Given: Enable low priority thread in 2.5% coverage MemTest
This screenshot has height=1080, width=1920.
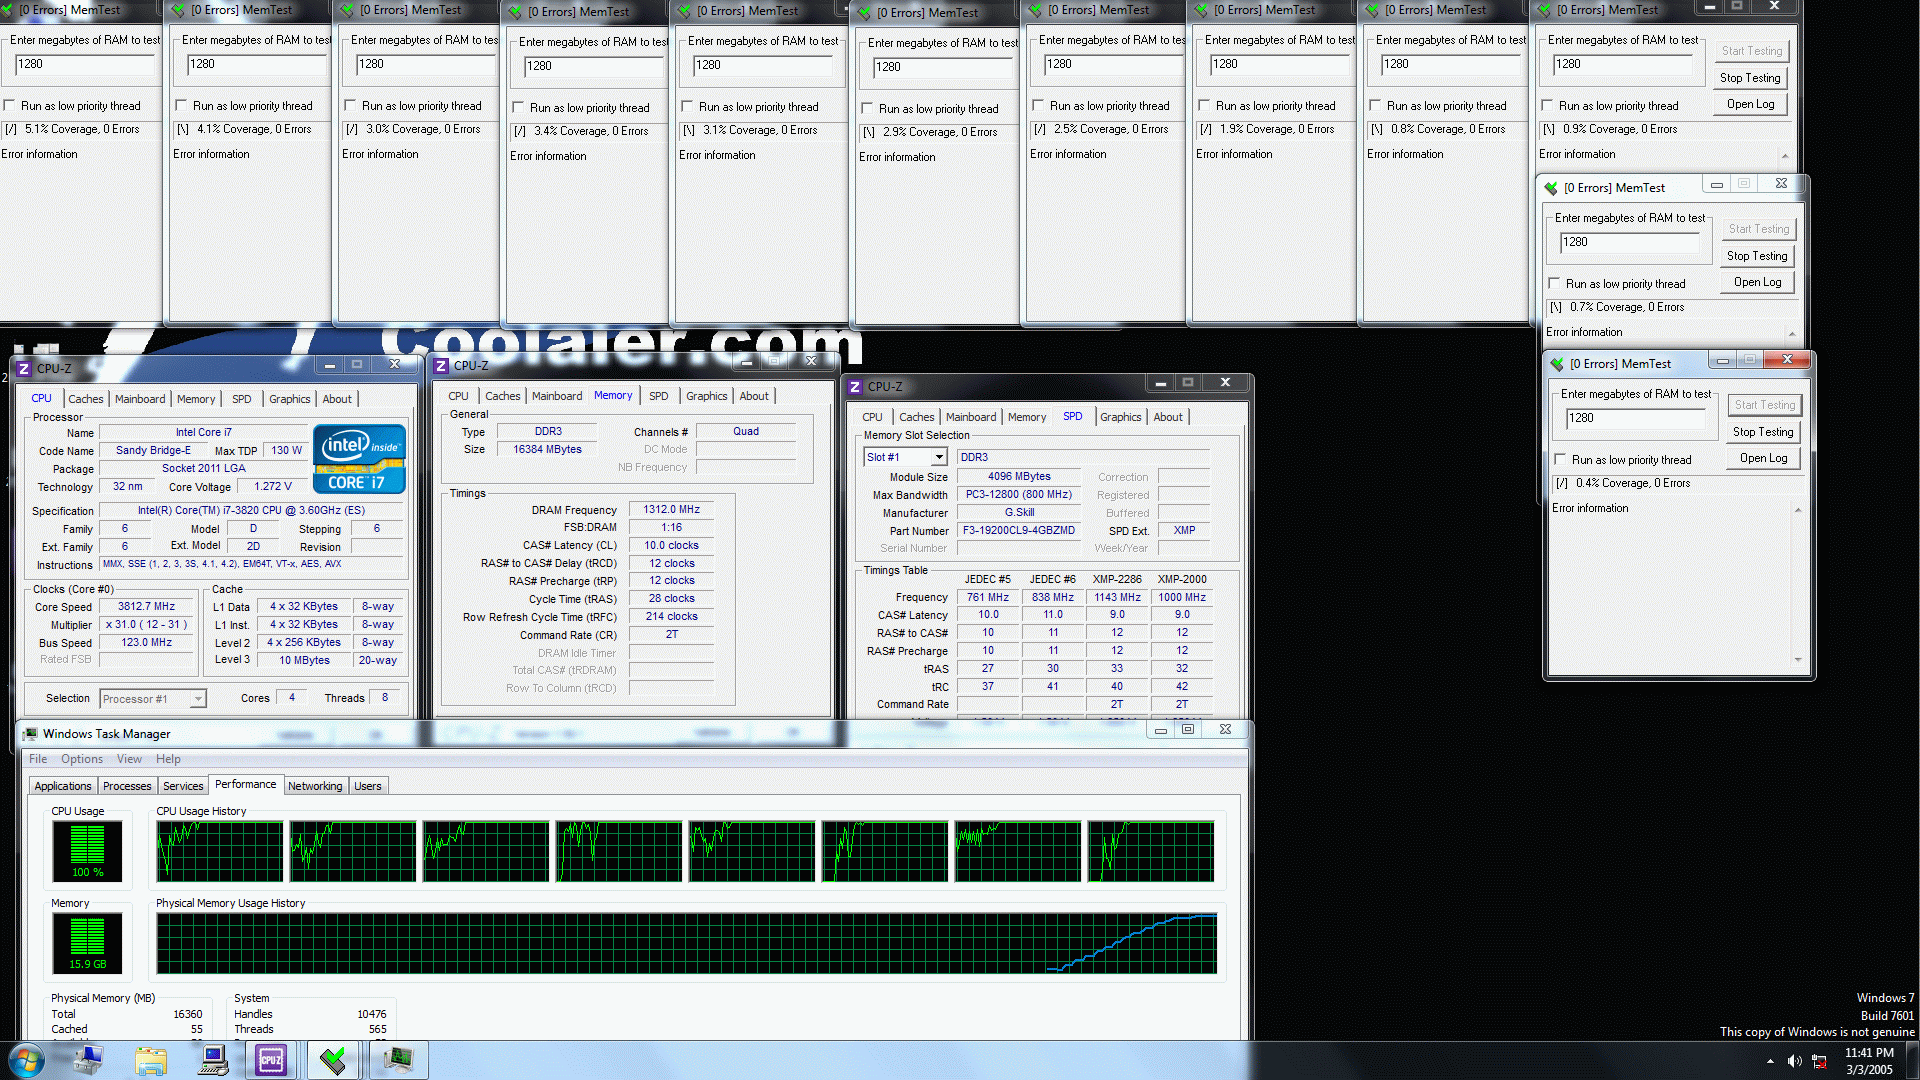Looking at the screenshot, I should coord(1038,106).
